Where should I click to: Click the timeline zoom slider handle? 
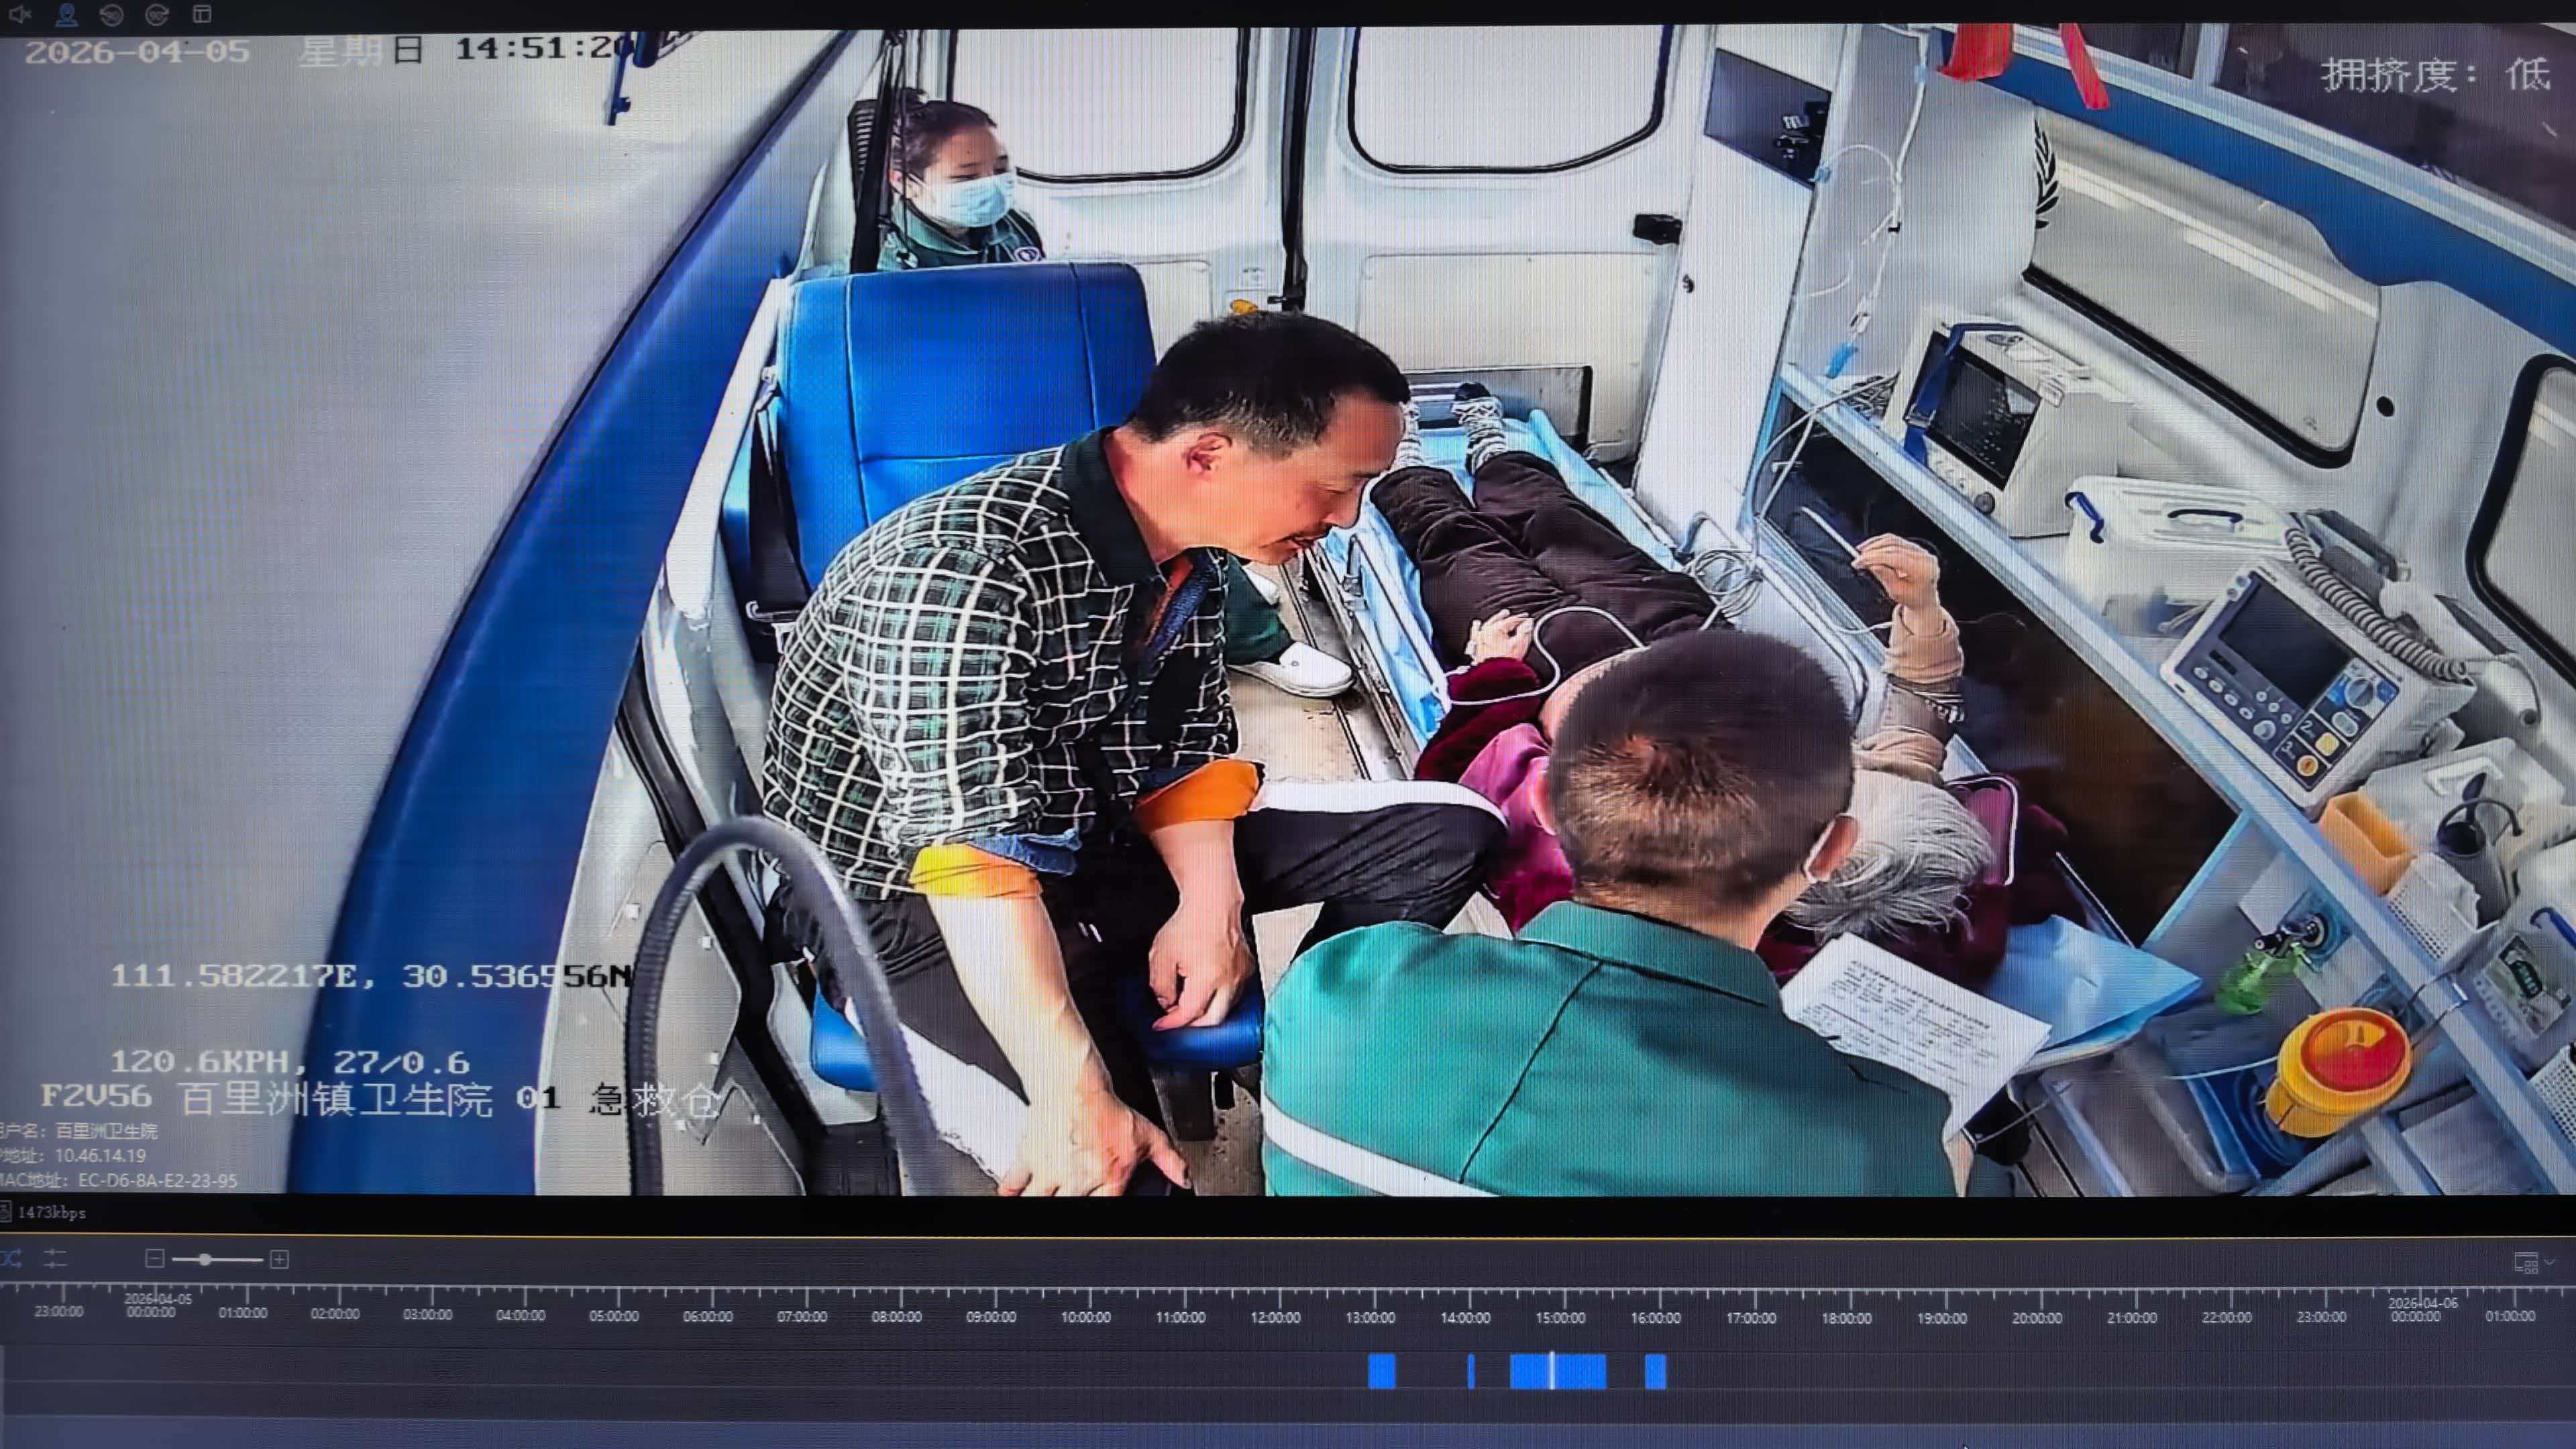(205, 1259)
